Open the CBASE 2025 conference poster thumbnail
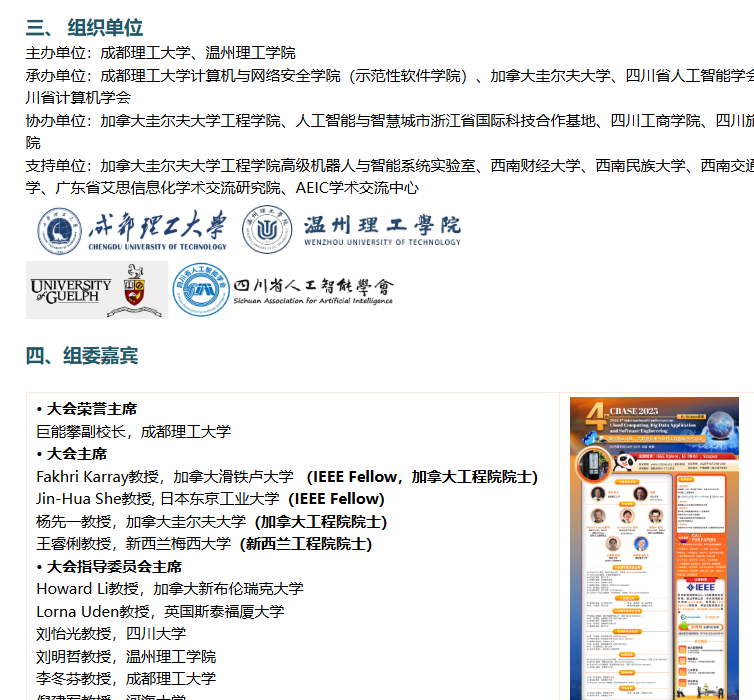Screen dimensions: 754x700 tap(654, 548)
